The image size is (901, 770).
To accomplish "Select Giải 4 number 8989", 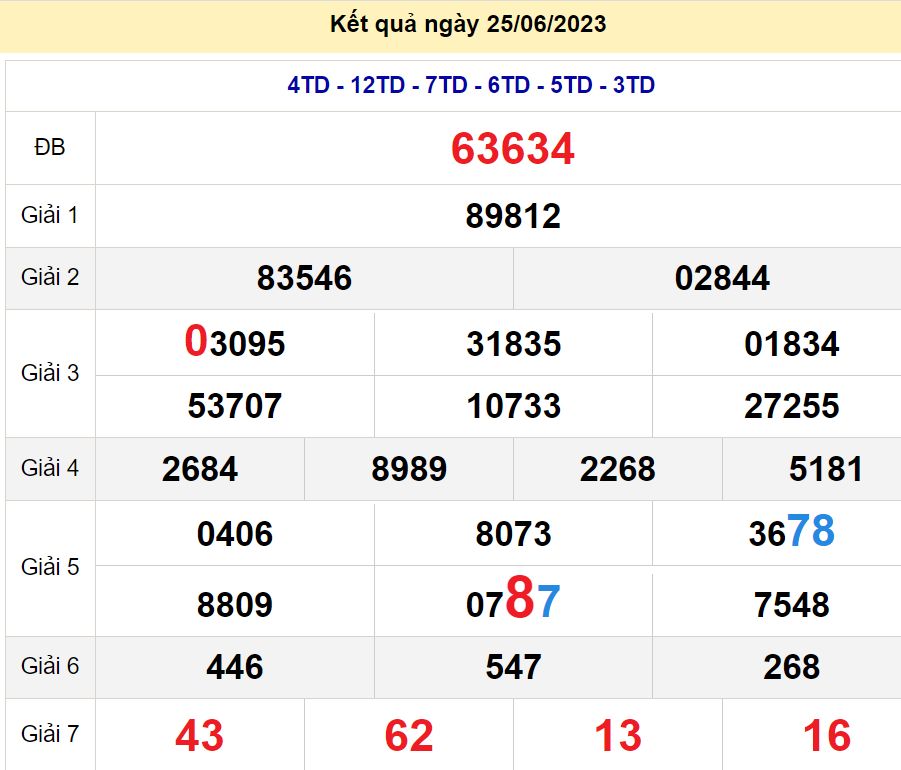I will [408, 469].
